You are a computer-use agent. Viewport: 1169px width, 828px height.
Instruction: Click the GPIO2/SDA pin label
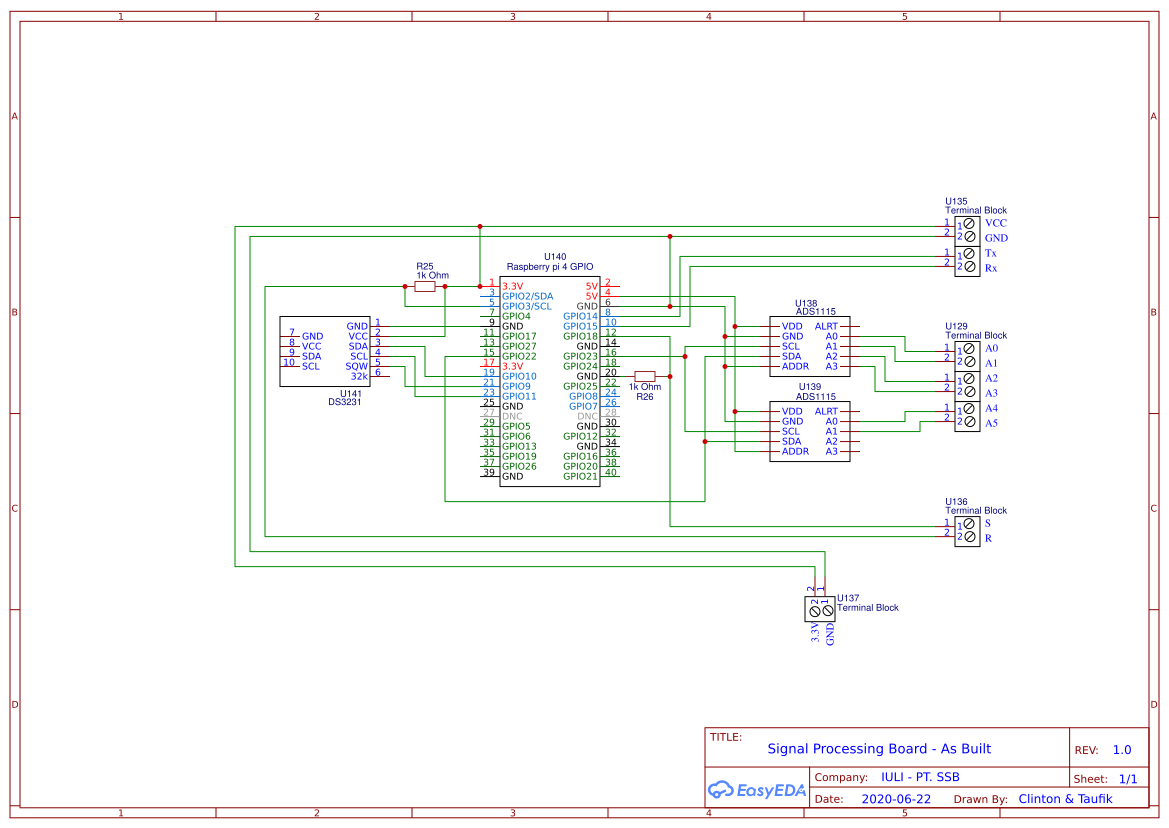pos(527,296)
